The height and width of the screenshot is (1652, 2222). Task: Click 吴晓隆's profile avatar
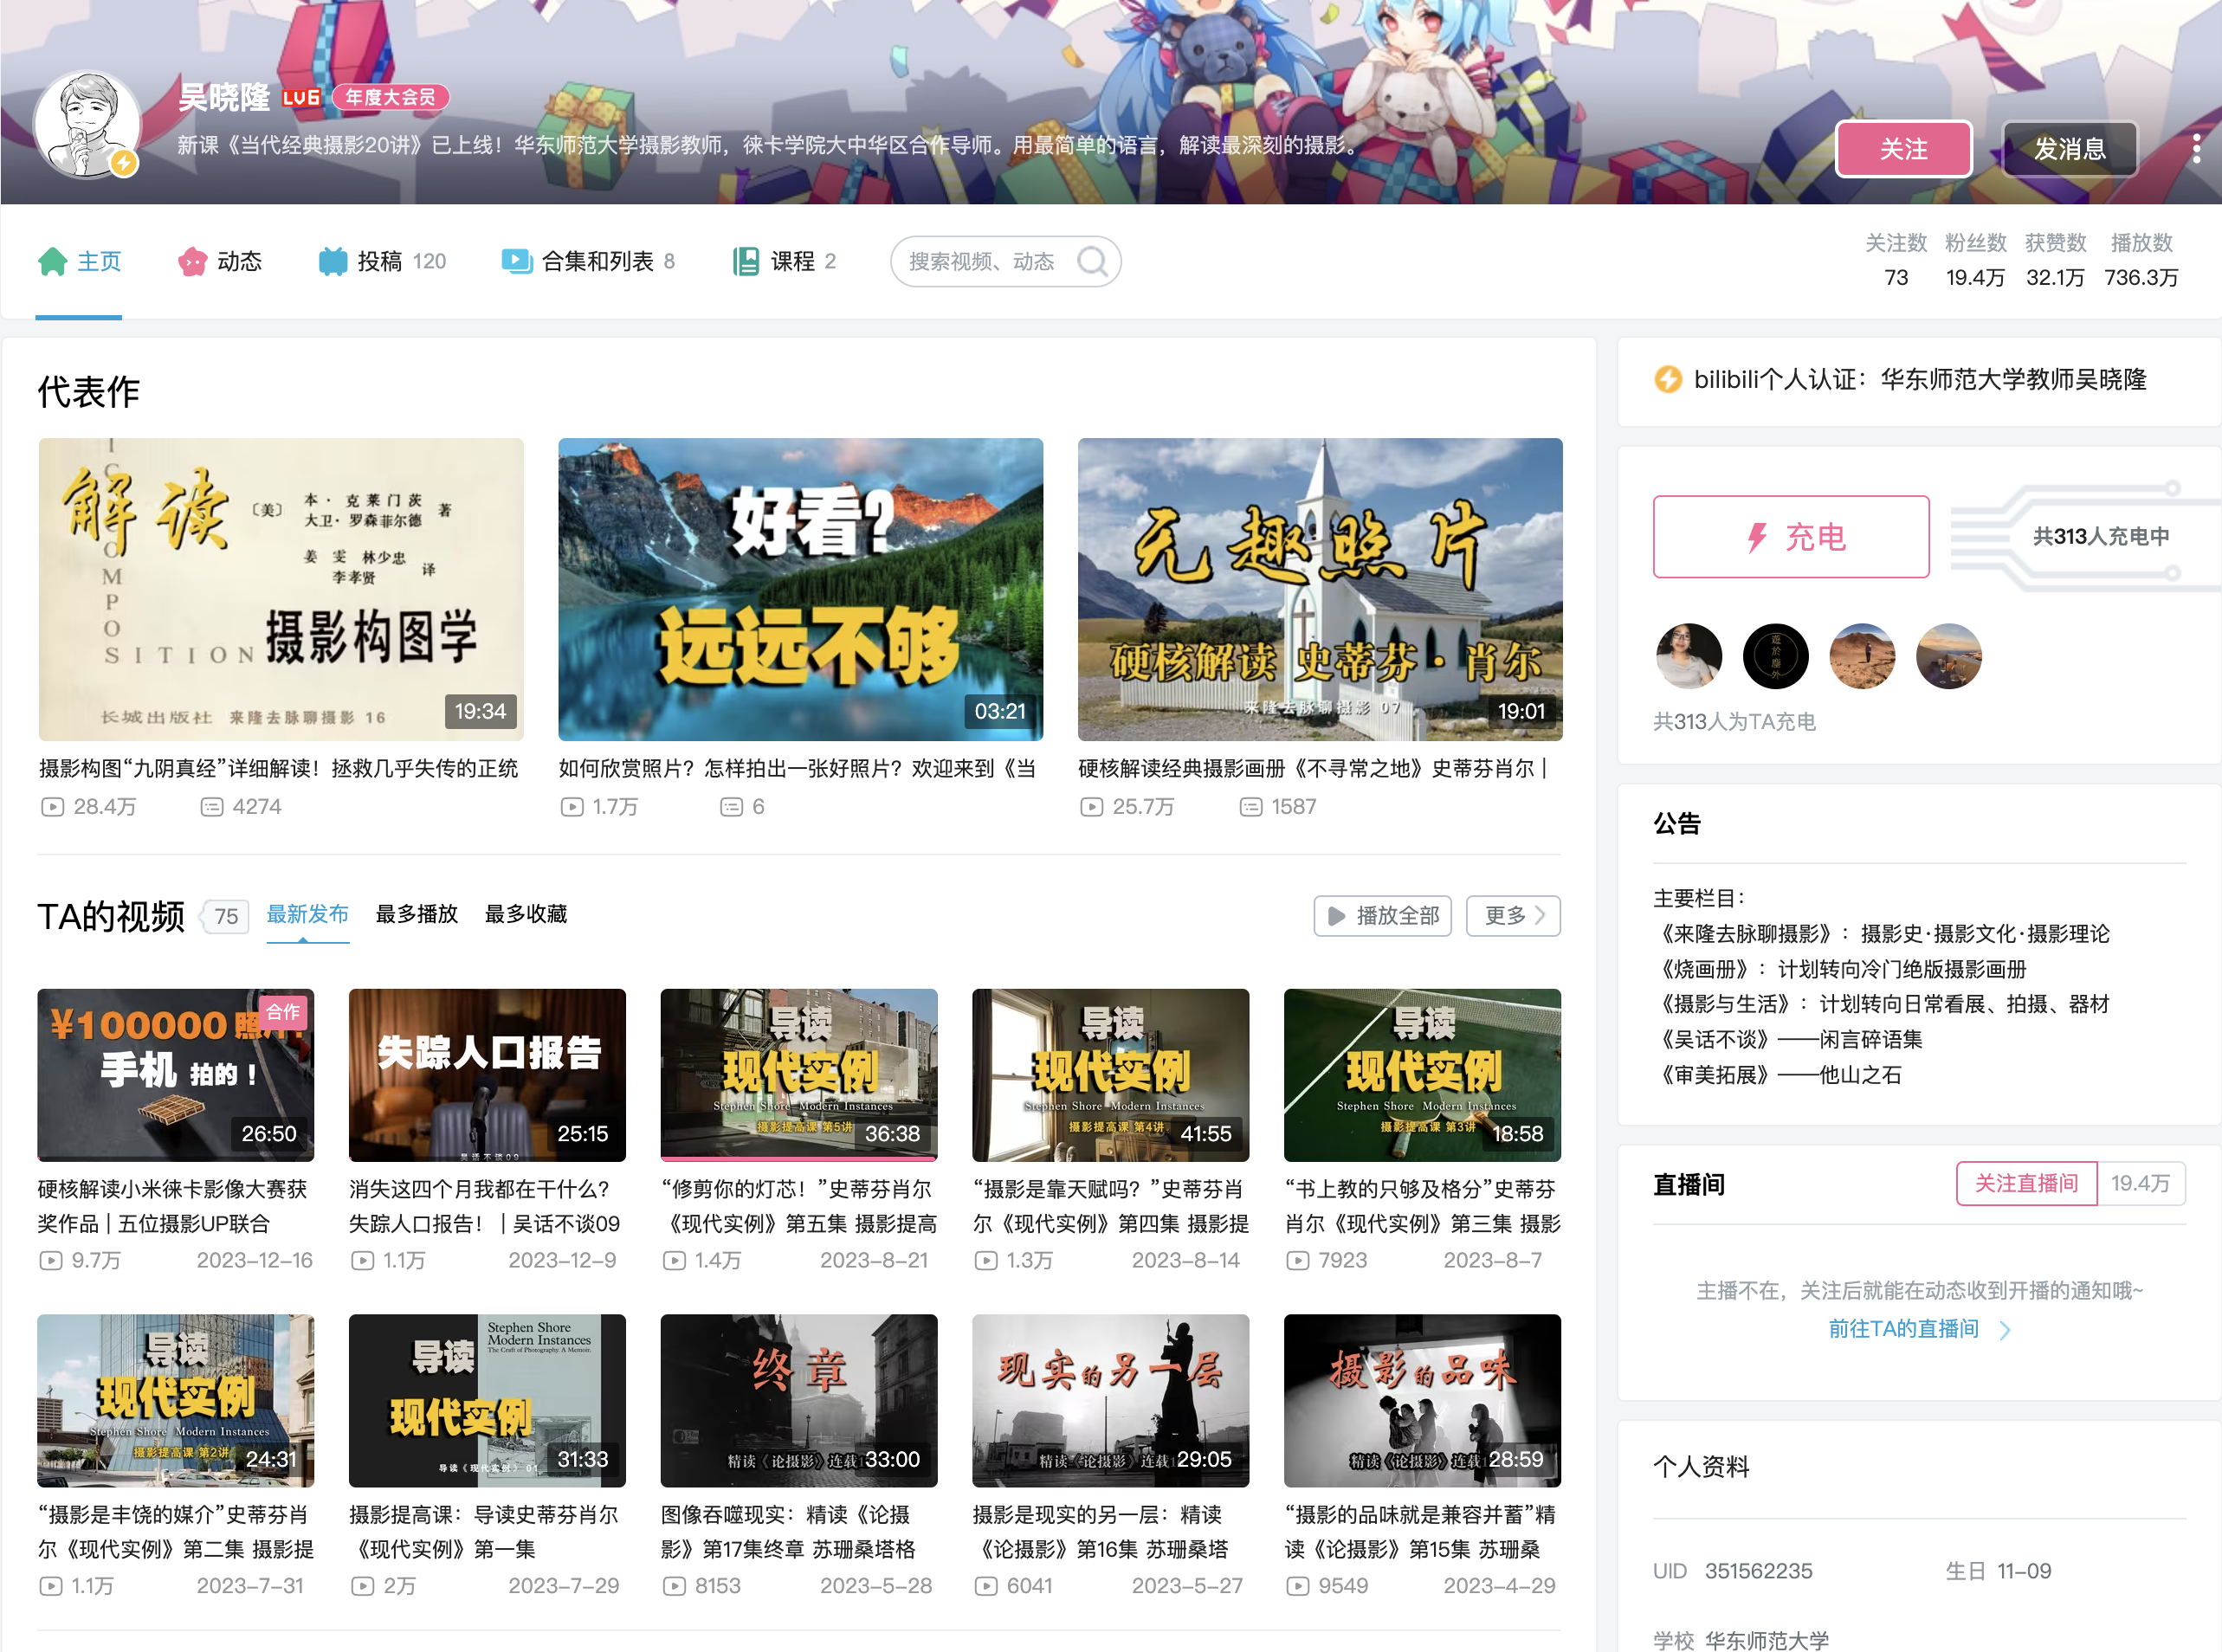pos(87,125)
